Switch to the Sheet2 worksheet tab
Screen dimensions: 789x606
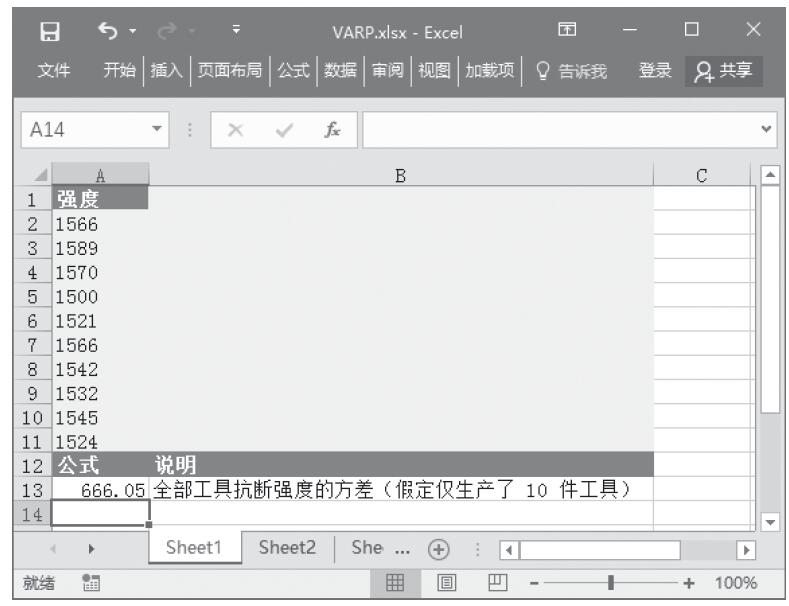pyautogui.click(x=287, y=548)
